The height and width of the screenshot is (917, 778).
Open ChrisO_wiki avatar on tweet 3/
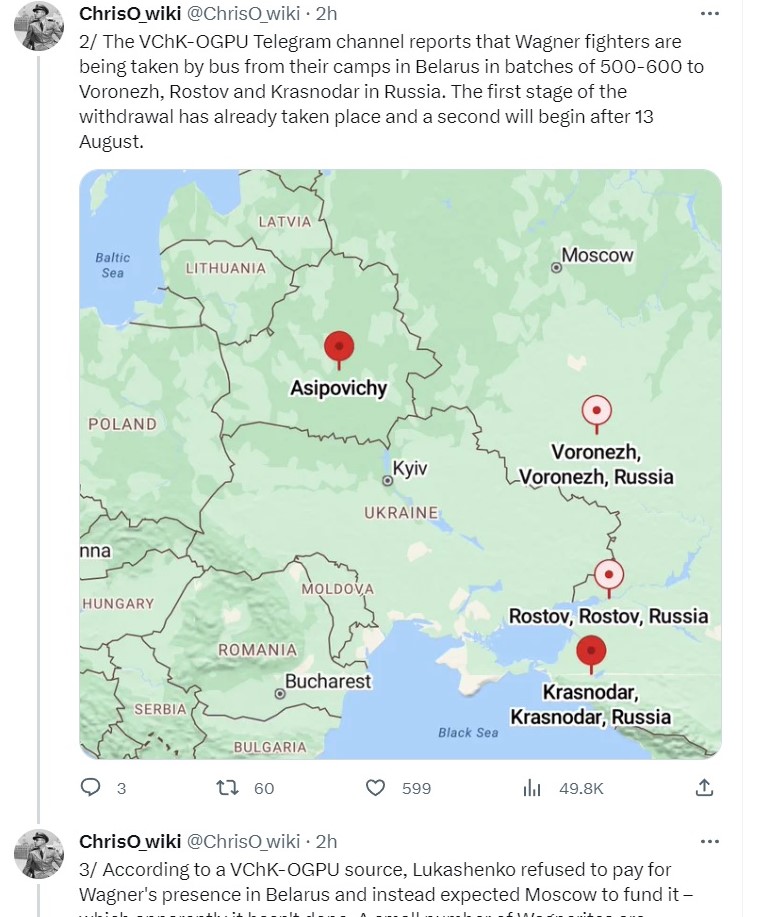coord(39,852)
